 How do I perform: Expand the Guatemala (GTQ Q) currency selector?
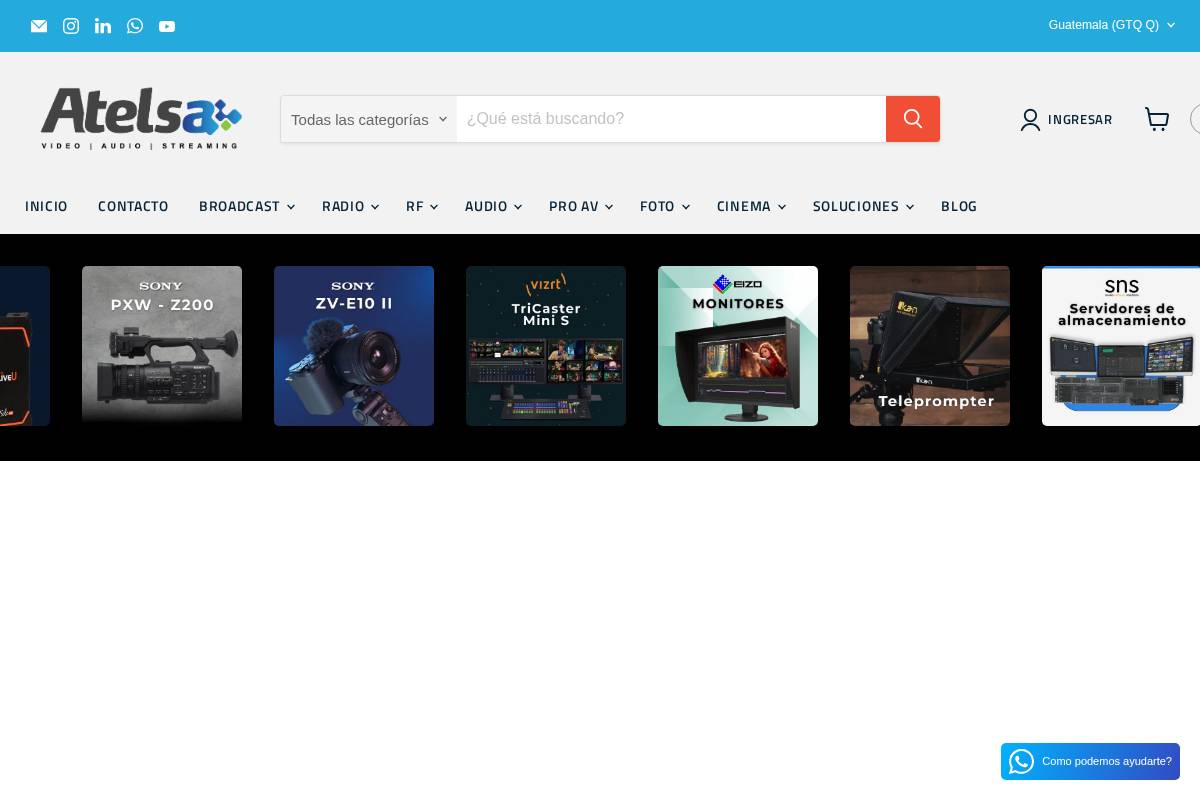[1110, 25]
